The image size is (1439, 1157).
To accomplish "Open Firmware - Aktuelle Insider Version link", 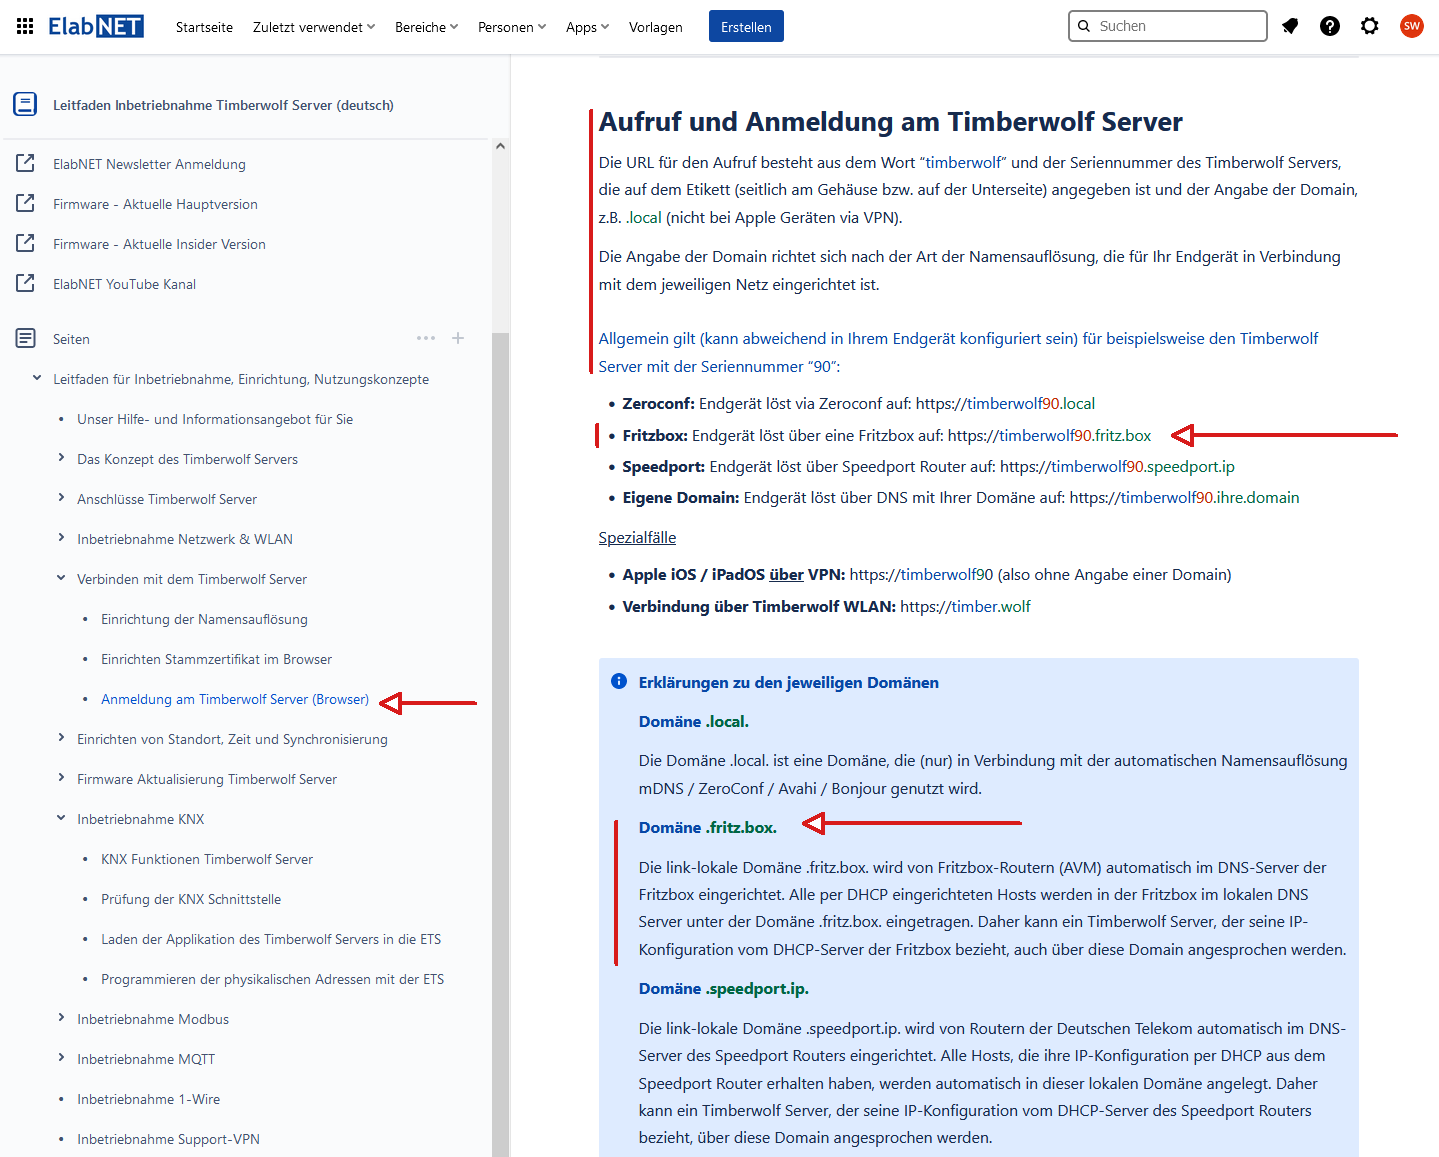I will [159, 244].
